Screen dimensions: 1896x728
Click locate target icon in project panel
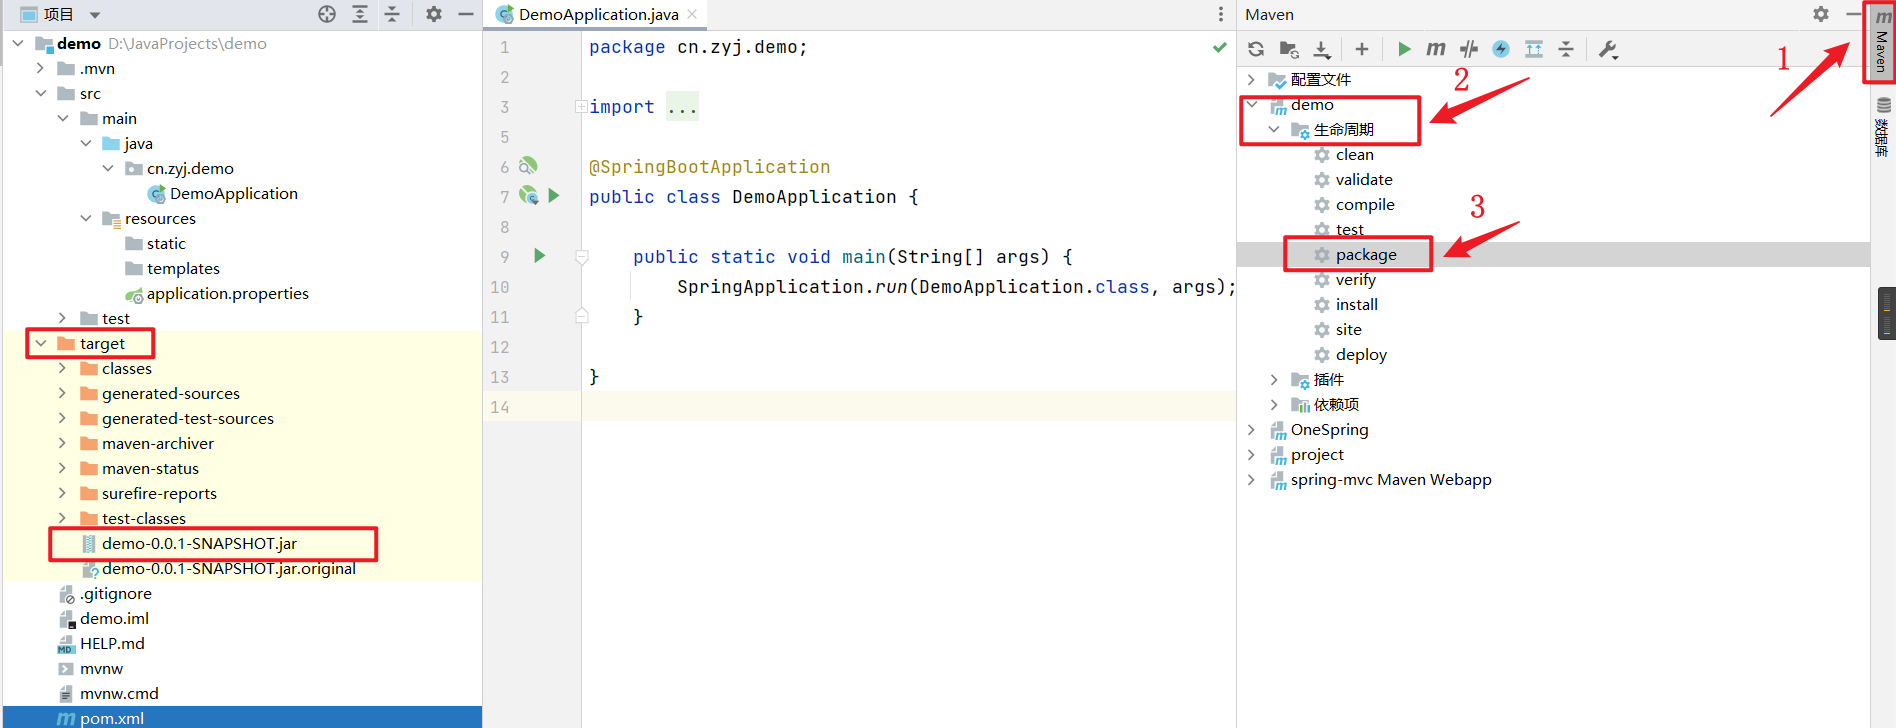[327, 14]
